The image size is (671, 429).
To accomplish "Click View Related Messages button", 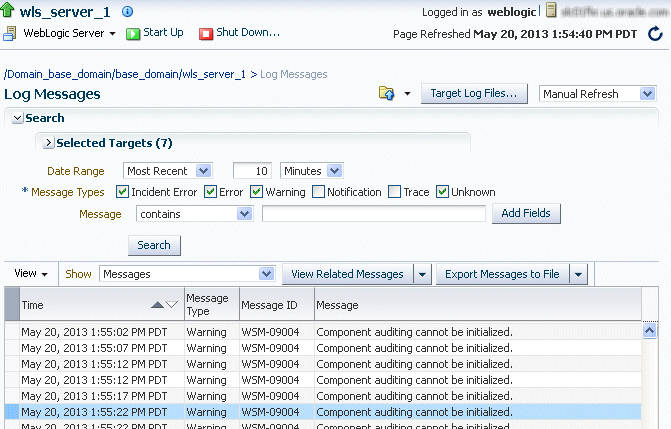I will click(347, 274).
